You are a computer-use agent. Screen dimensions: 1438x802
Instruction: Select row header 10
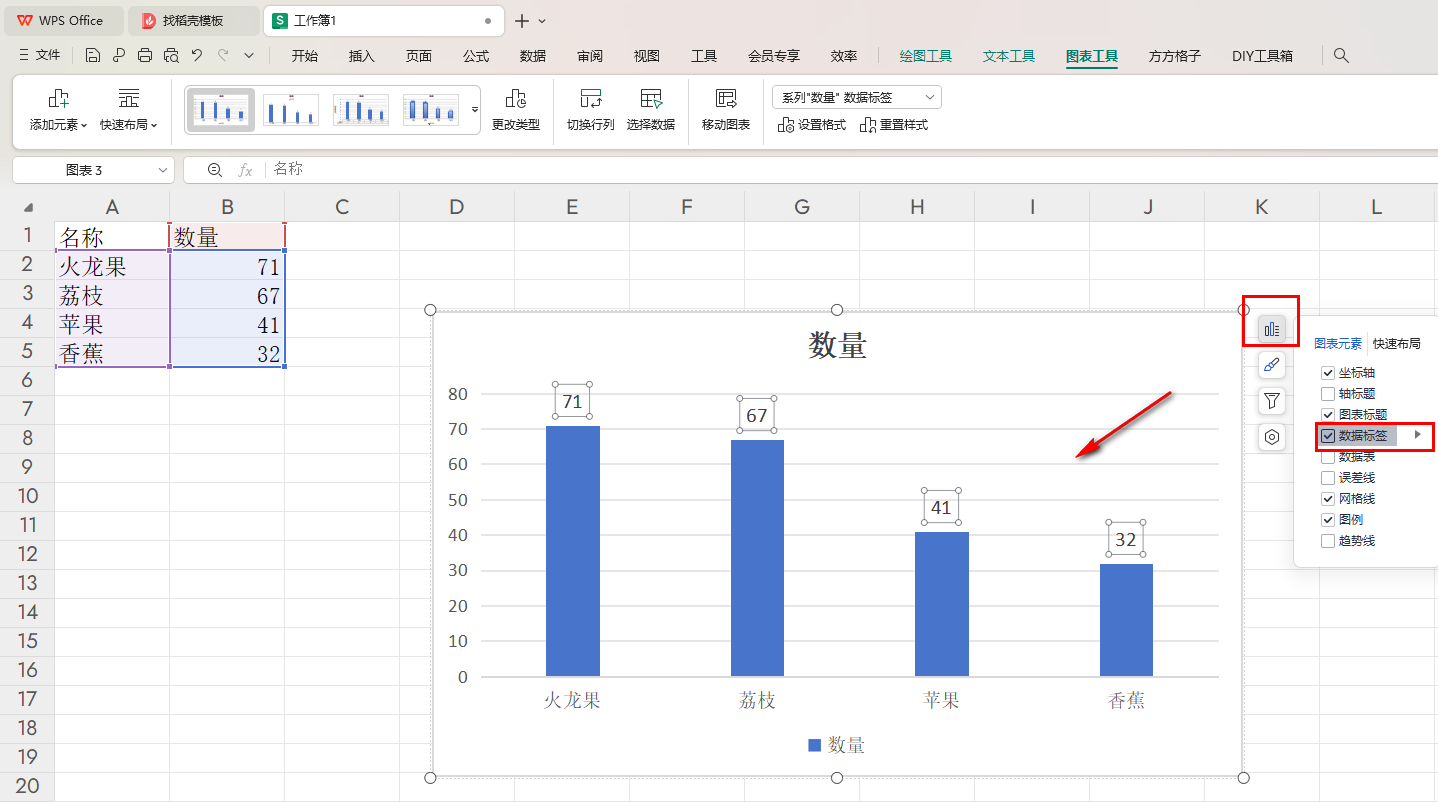pyautogui.click(x=27, y=496)
